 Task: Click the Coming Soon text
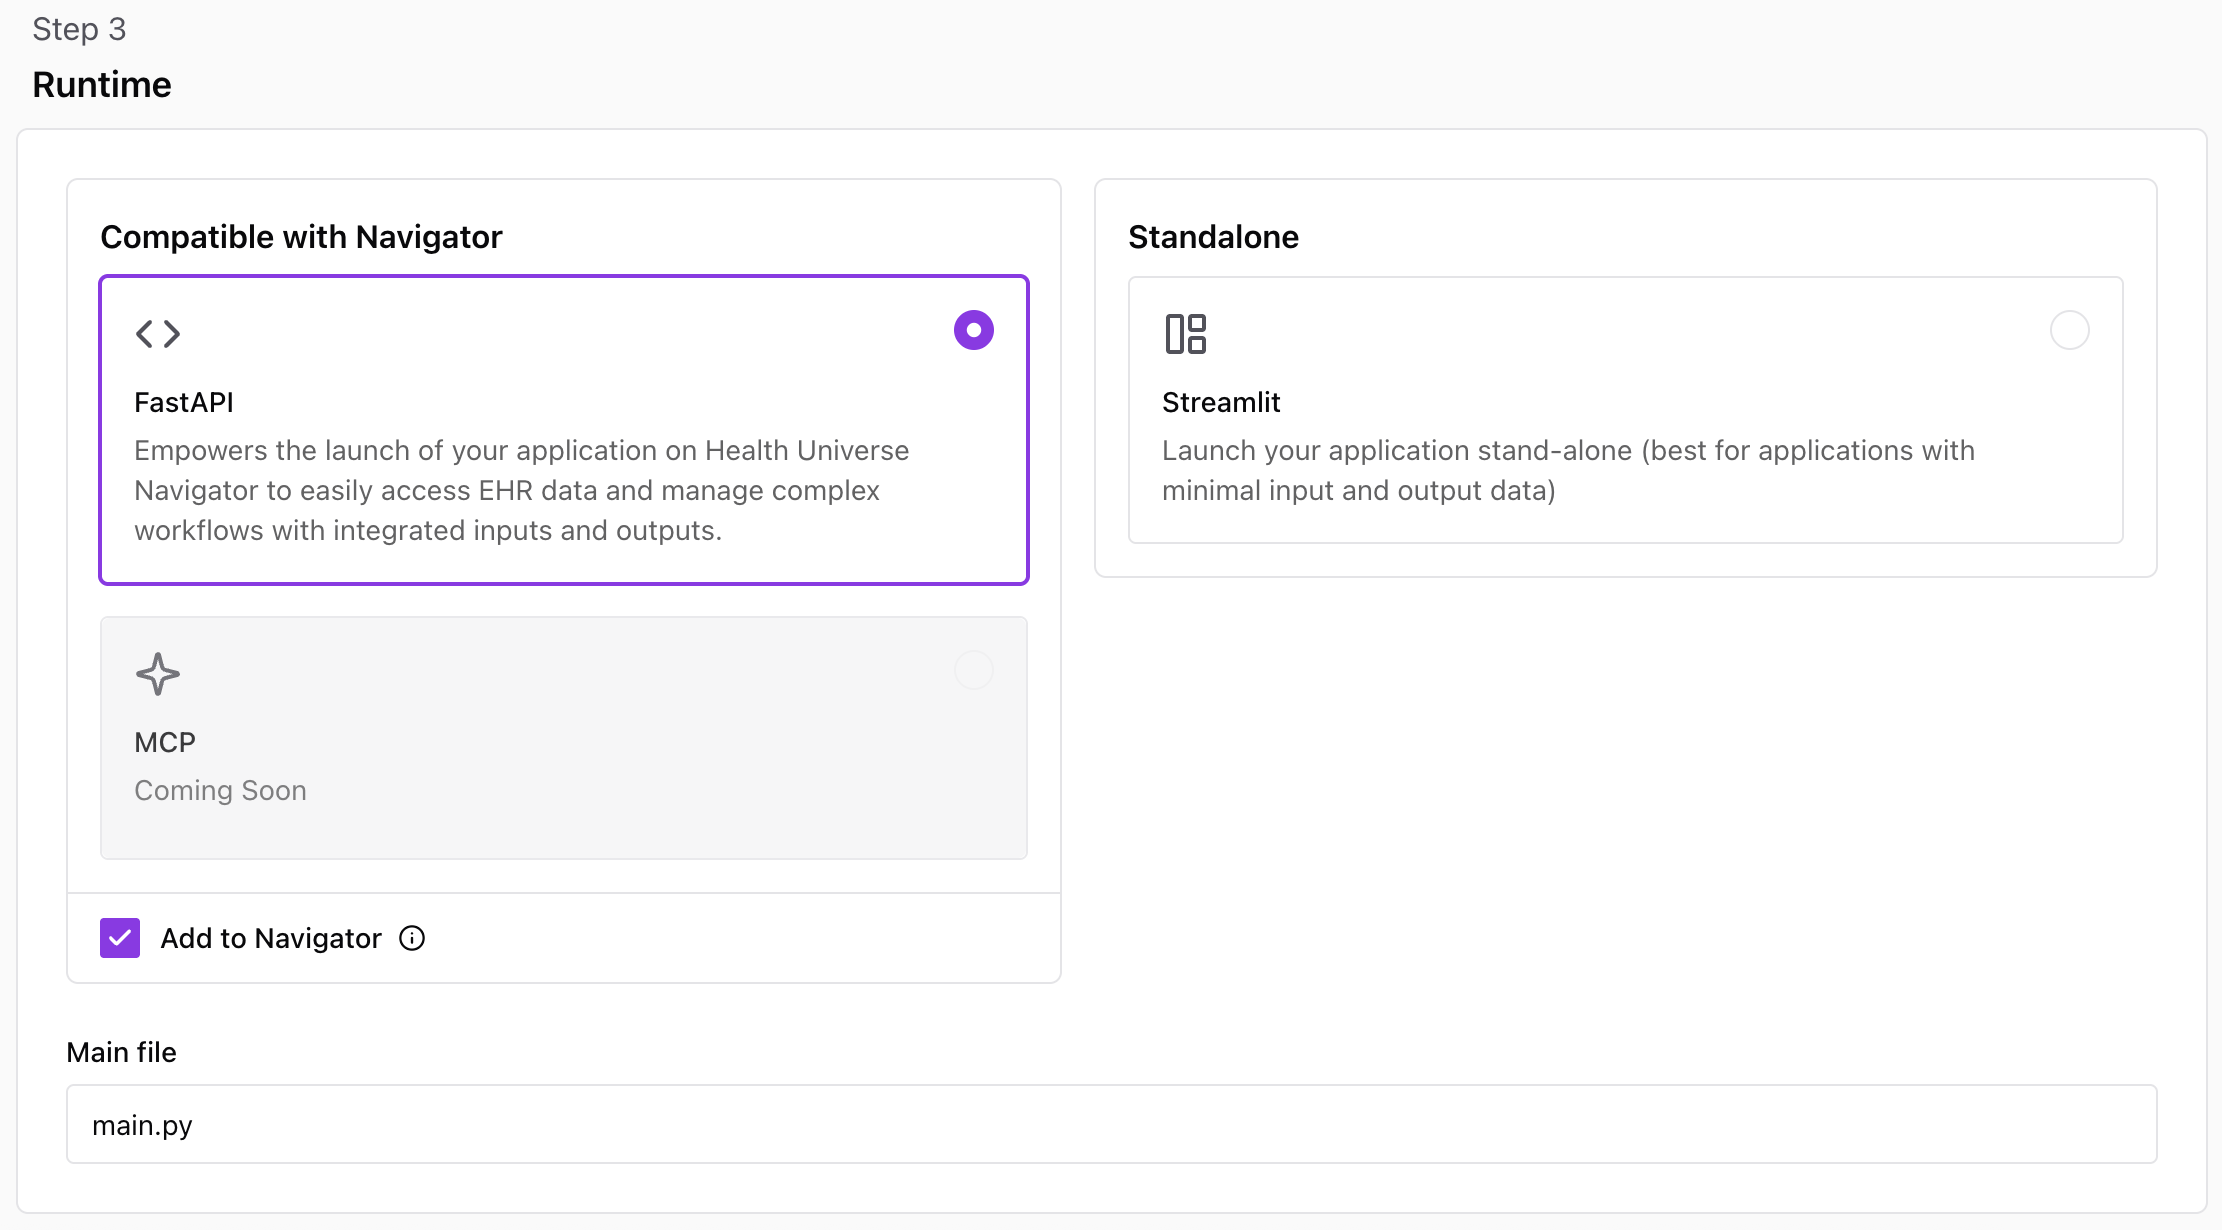point(220,790)
